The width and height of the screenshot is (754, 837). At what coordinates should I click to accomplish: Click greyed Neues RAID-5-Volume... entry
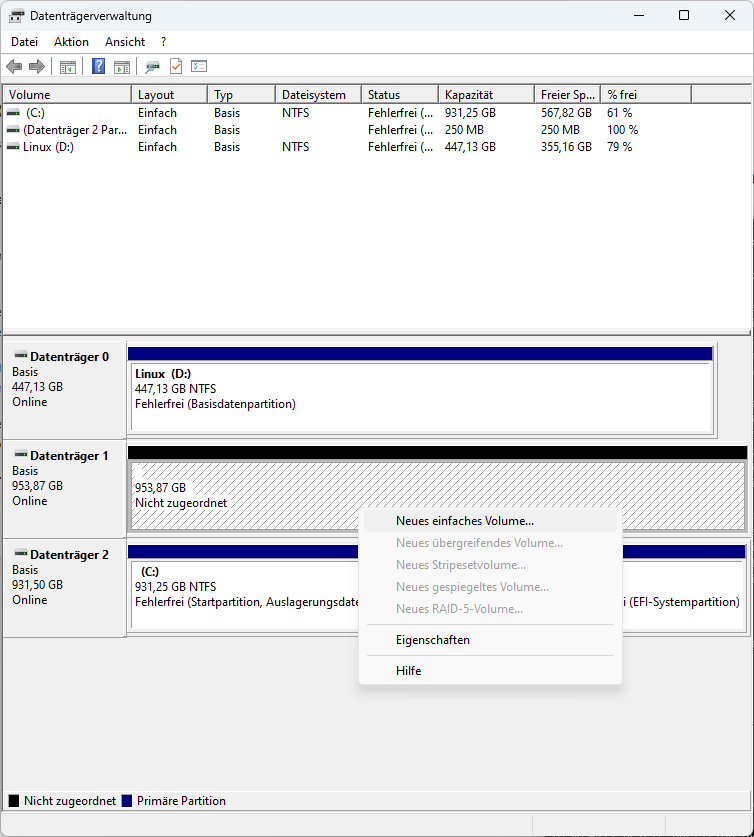pos(490,609)
